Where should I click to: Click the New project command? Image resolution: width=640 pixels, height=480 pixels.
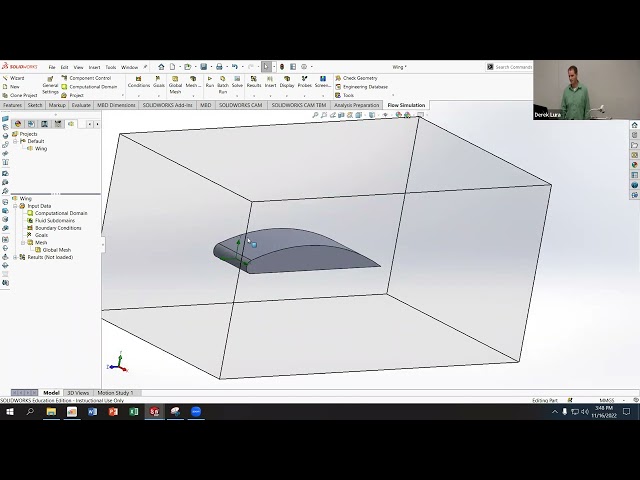(x=11, y=87)
